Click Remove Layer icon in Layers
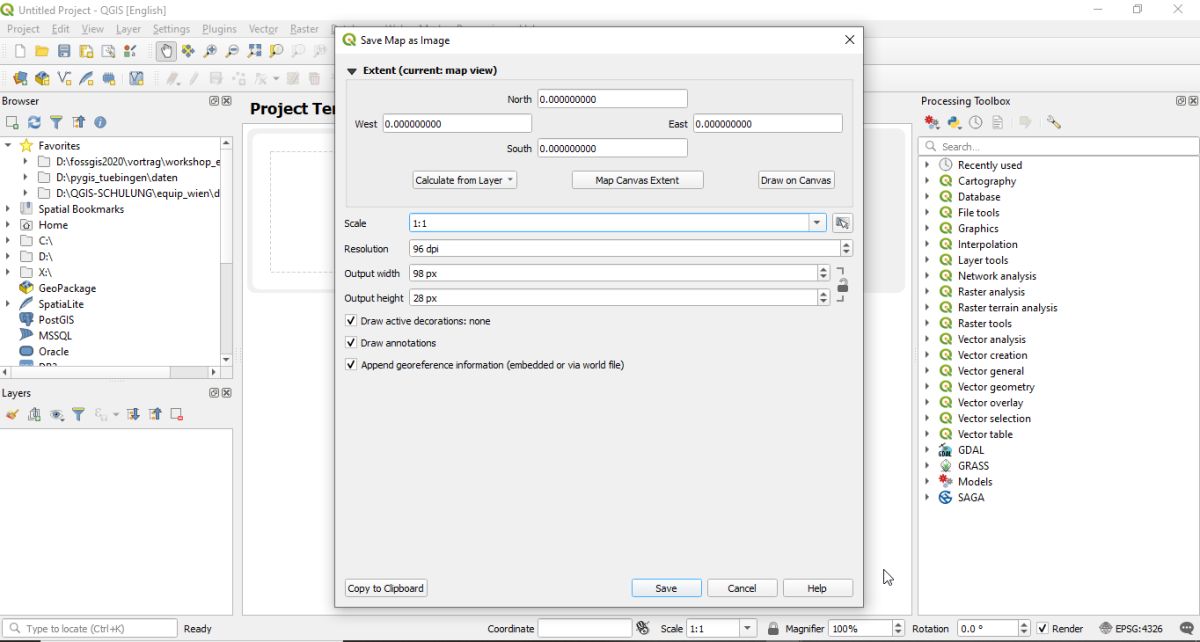1200x642 pixels. [x=177, y=414]
